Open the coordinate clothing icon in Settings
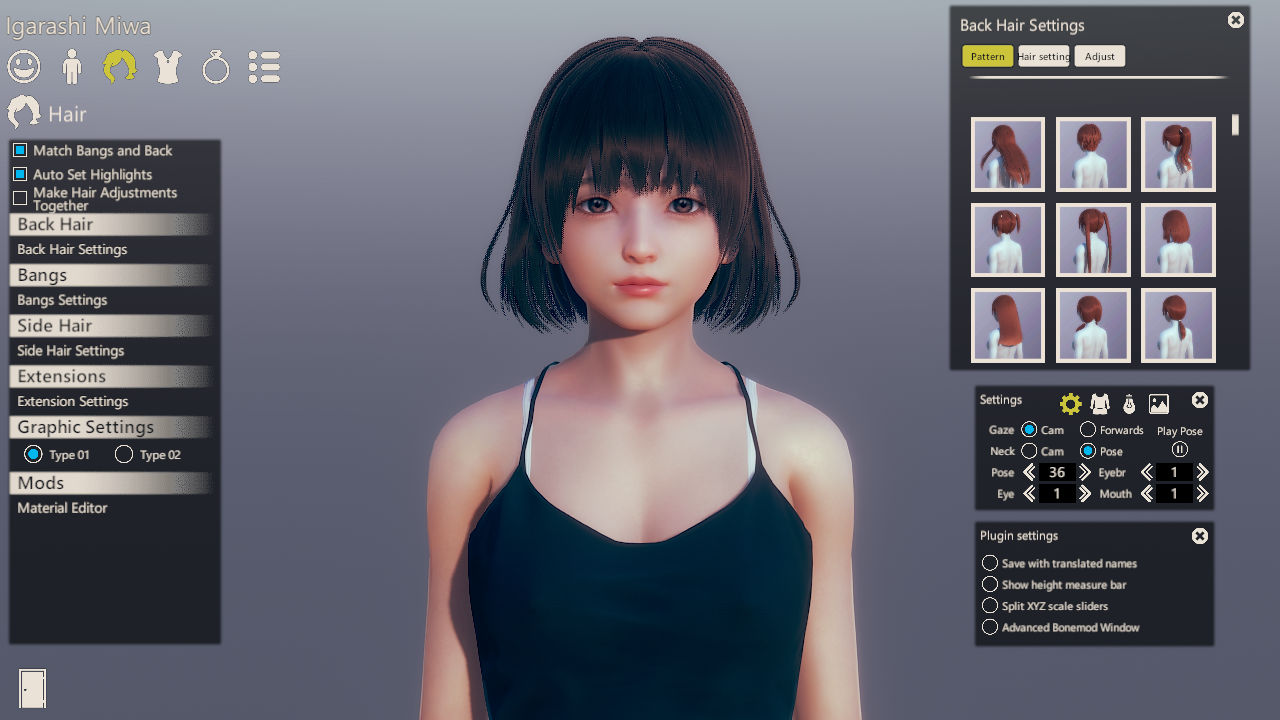The height and width of the screenshot is (720, 1280). pos(1100,404)
